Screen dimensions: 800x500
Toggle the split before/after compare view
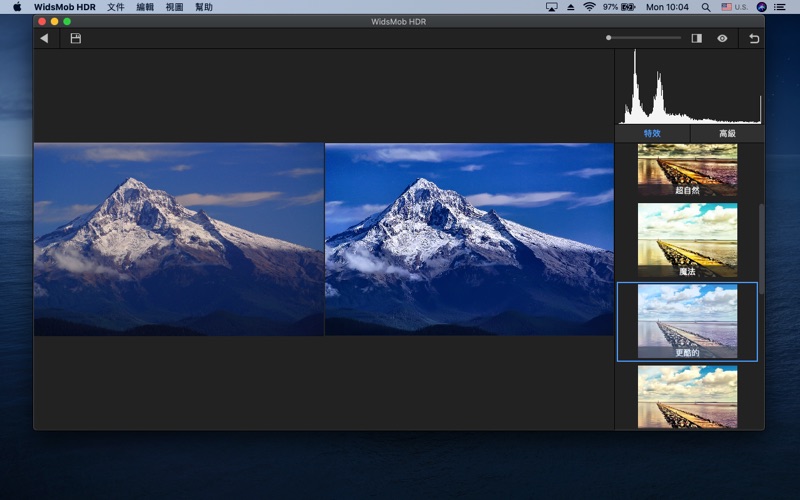[x=697, y=39]
